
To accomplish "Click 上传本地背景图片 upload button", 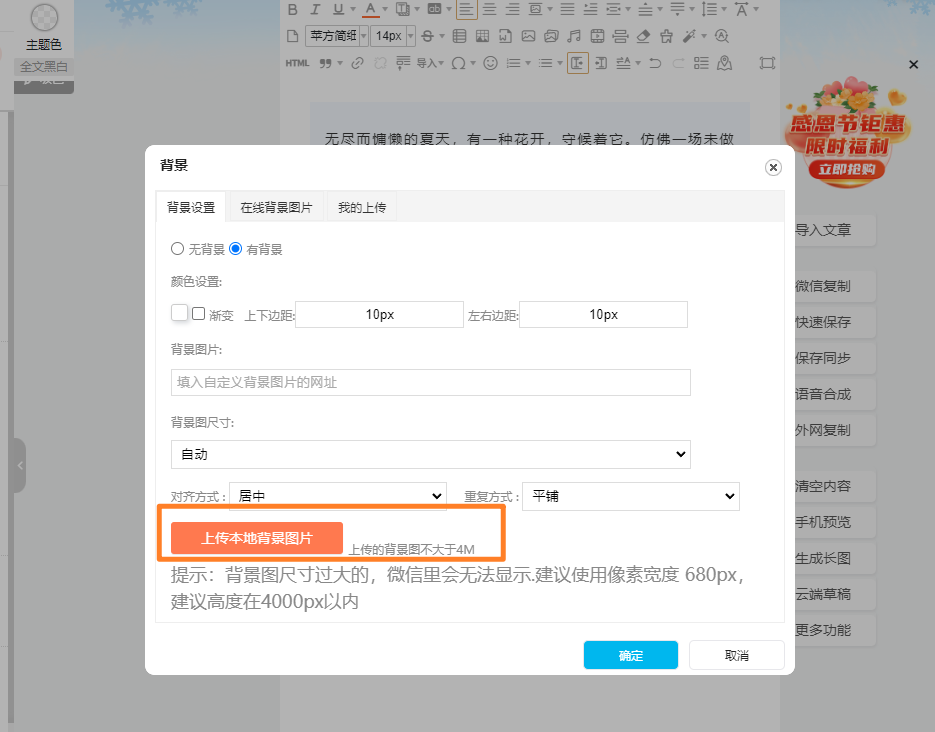I will [x=257, y=538].
